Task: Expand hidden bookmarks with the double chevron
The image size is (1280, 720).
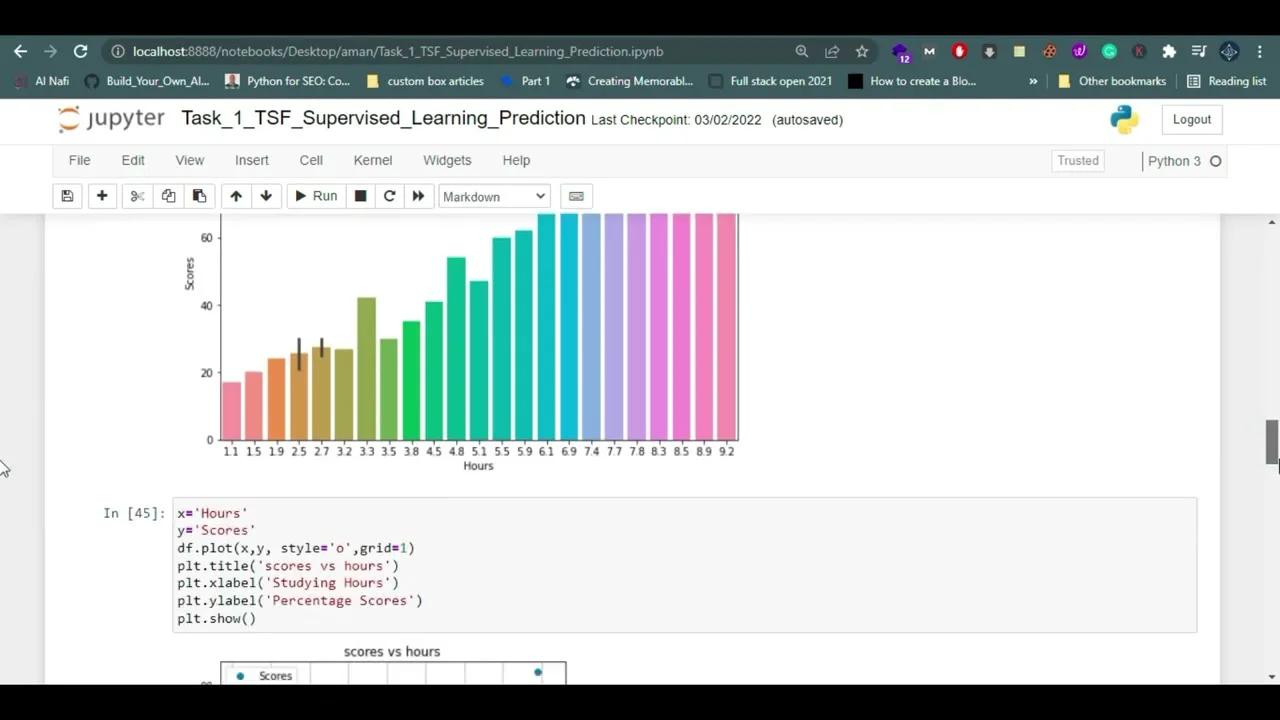Action: 1033,81
